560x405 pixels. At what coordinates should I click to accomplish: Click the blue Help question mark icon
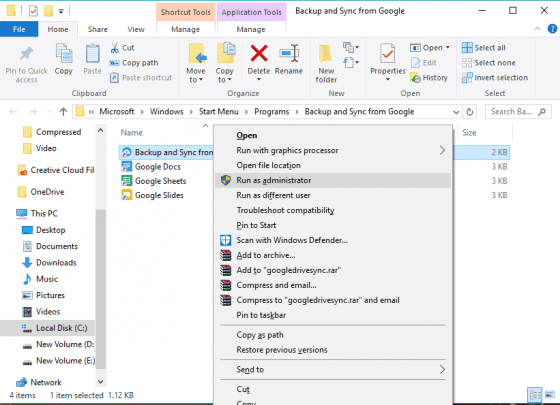click(x=552, y=29)
